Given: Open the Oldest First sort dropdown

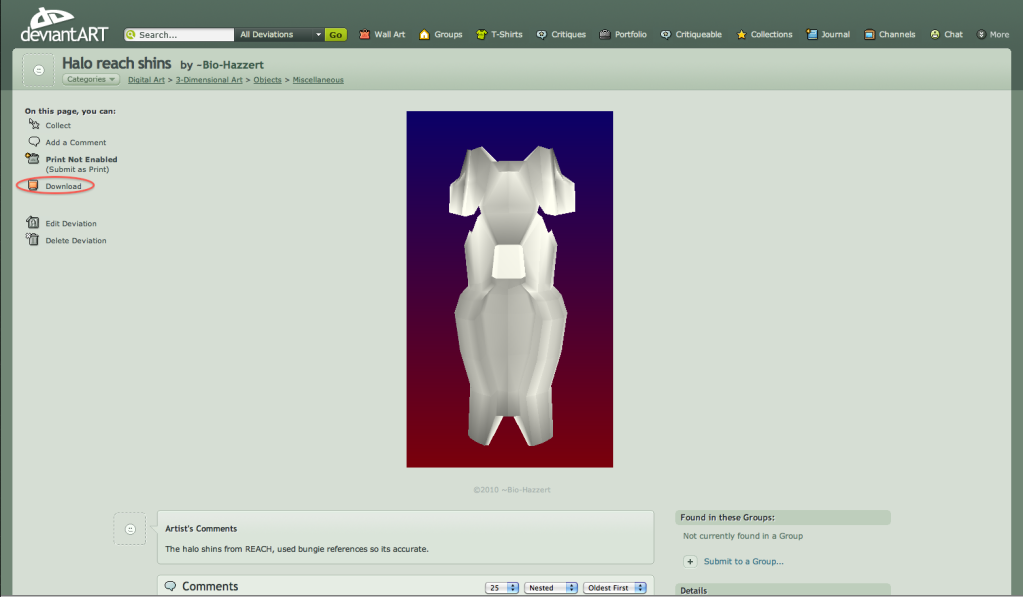Looking at the screenshot, I should click(x=615, y=588).
